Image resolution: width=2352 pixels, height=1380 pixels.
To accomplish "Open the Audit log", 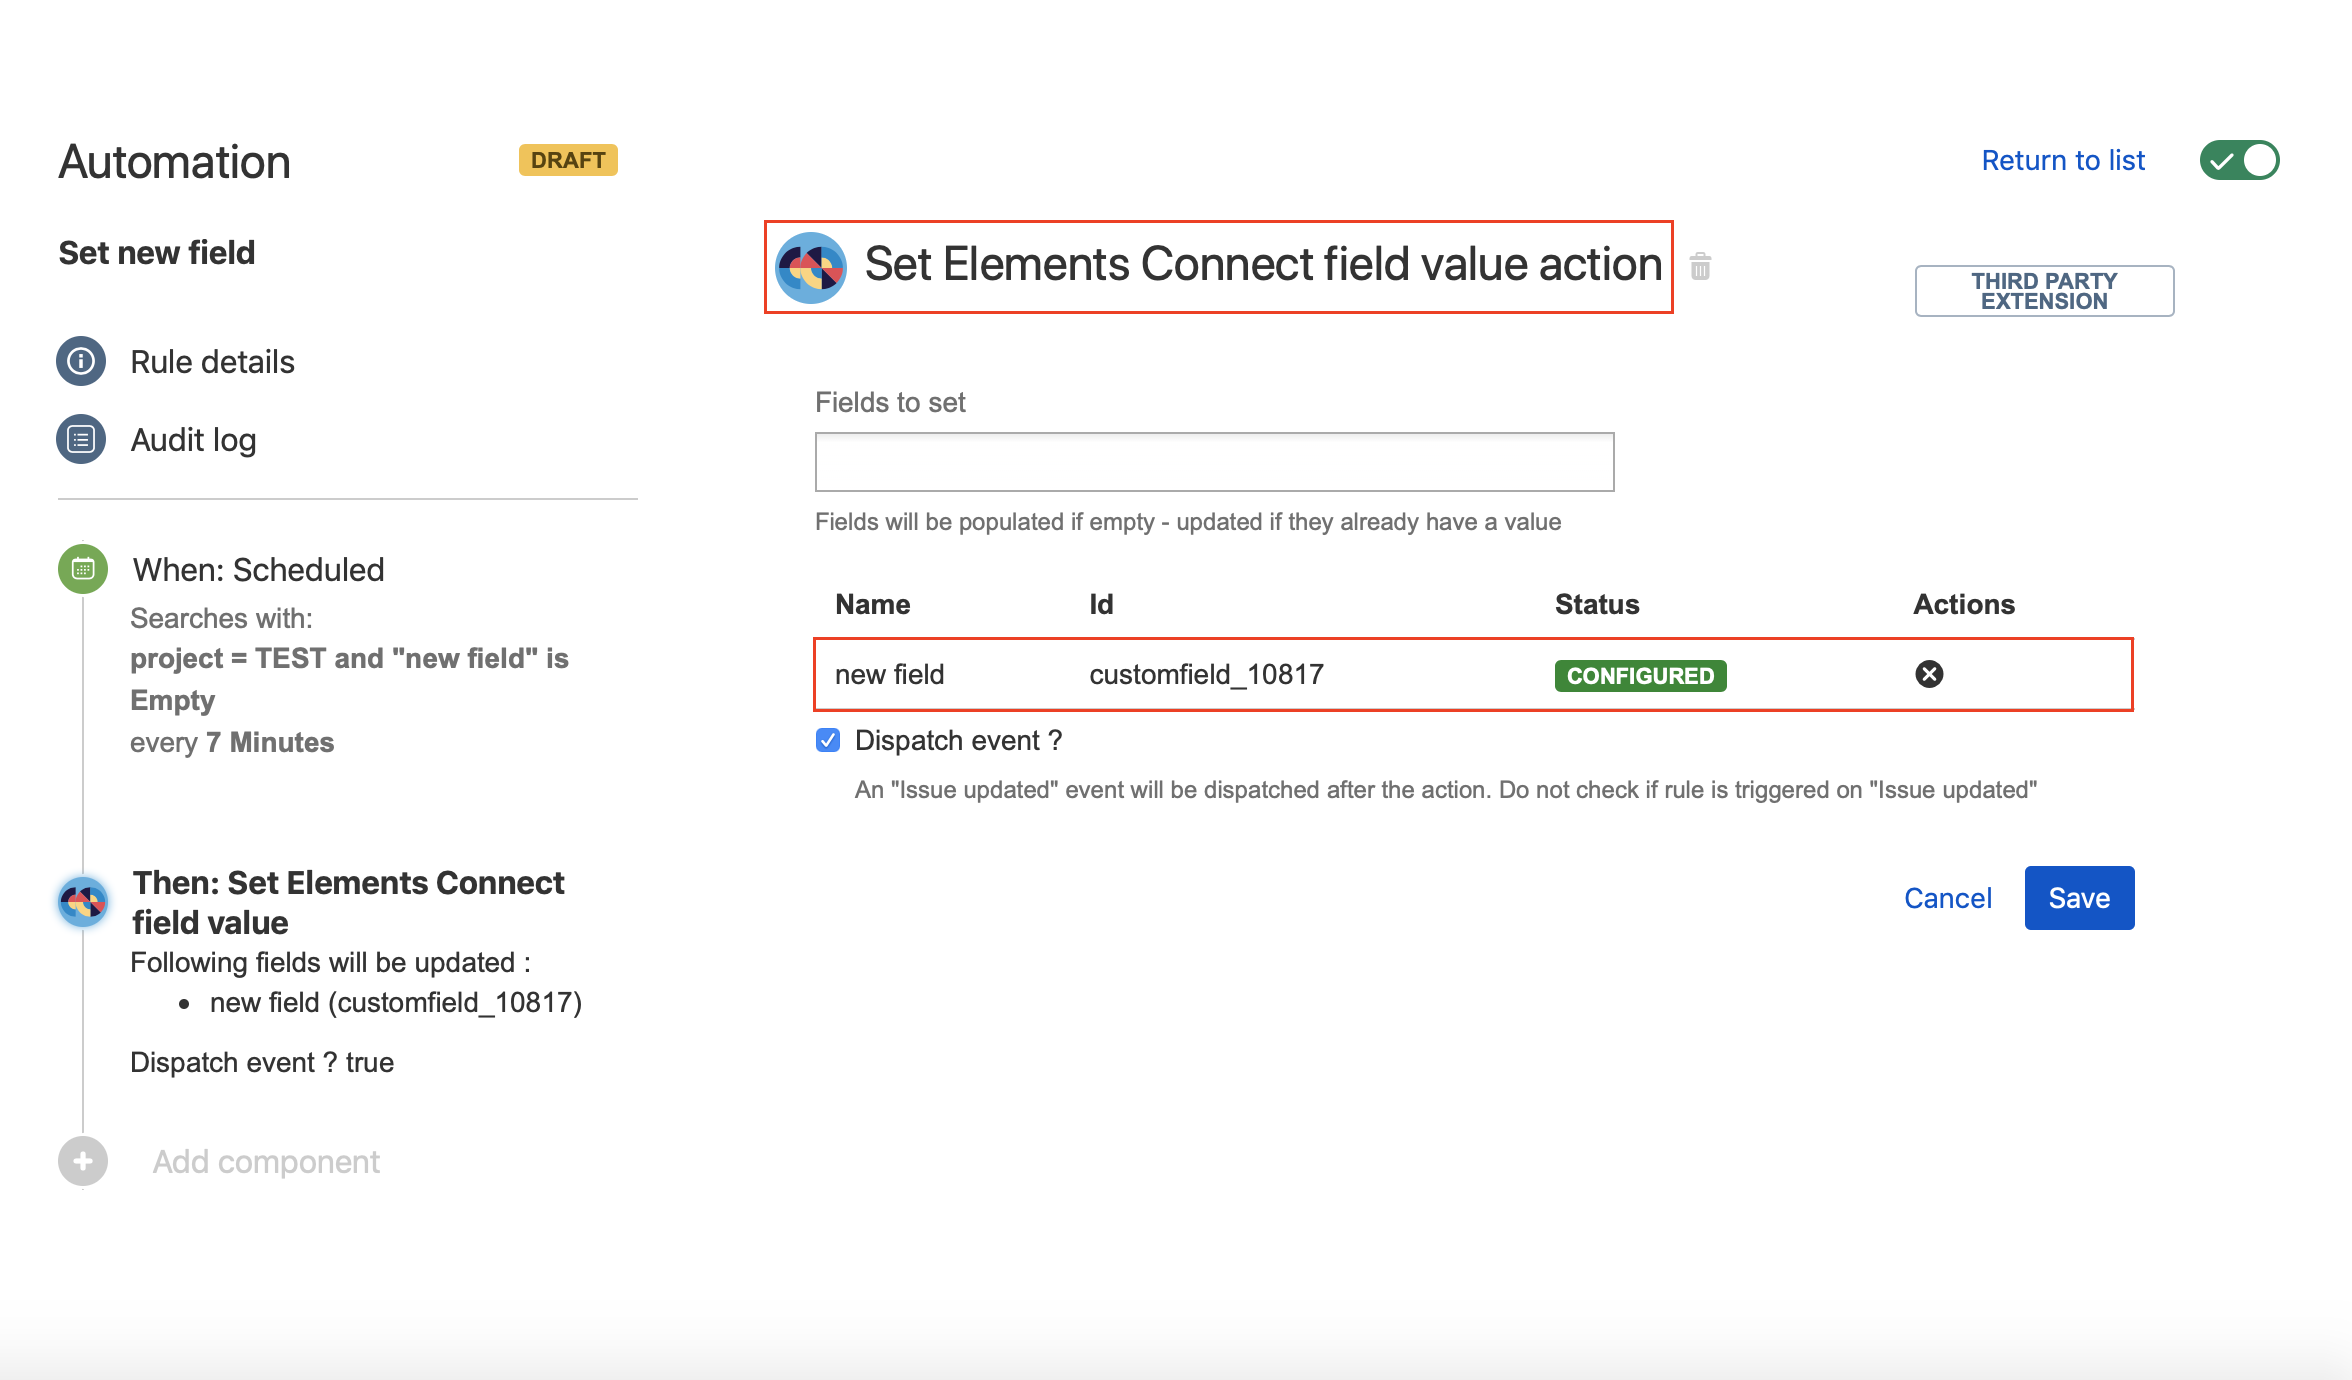I will point(193,439).
